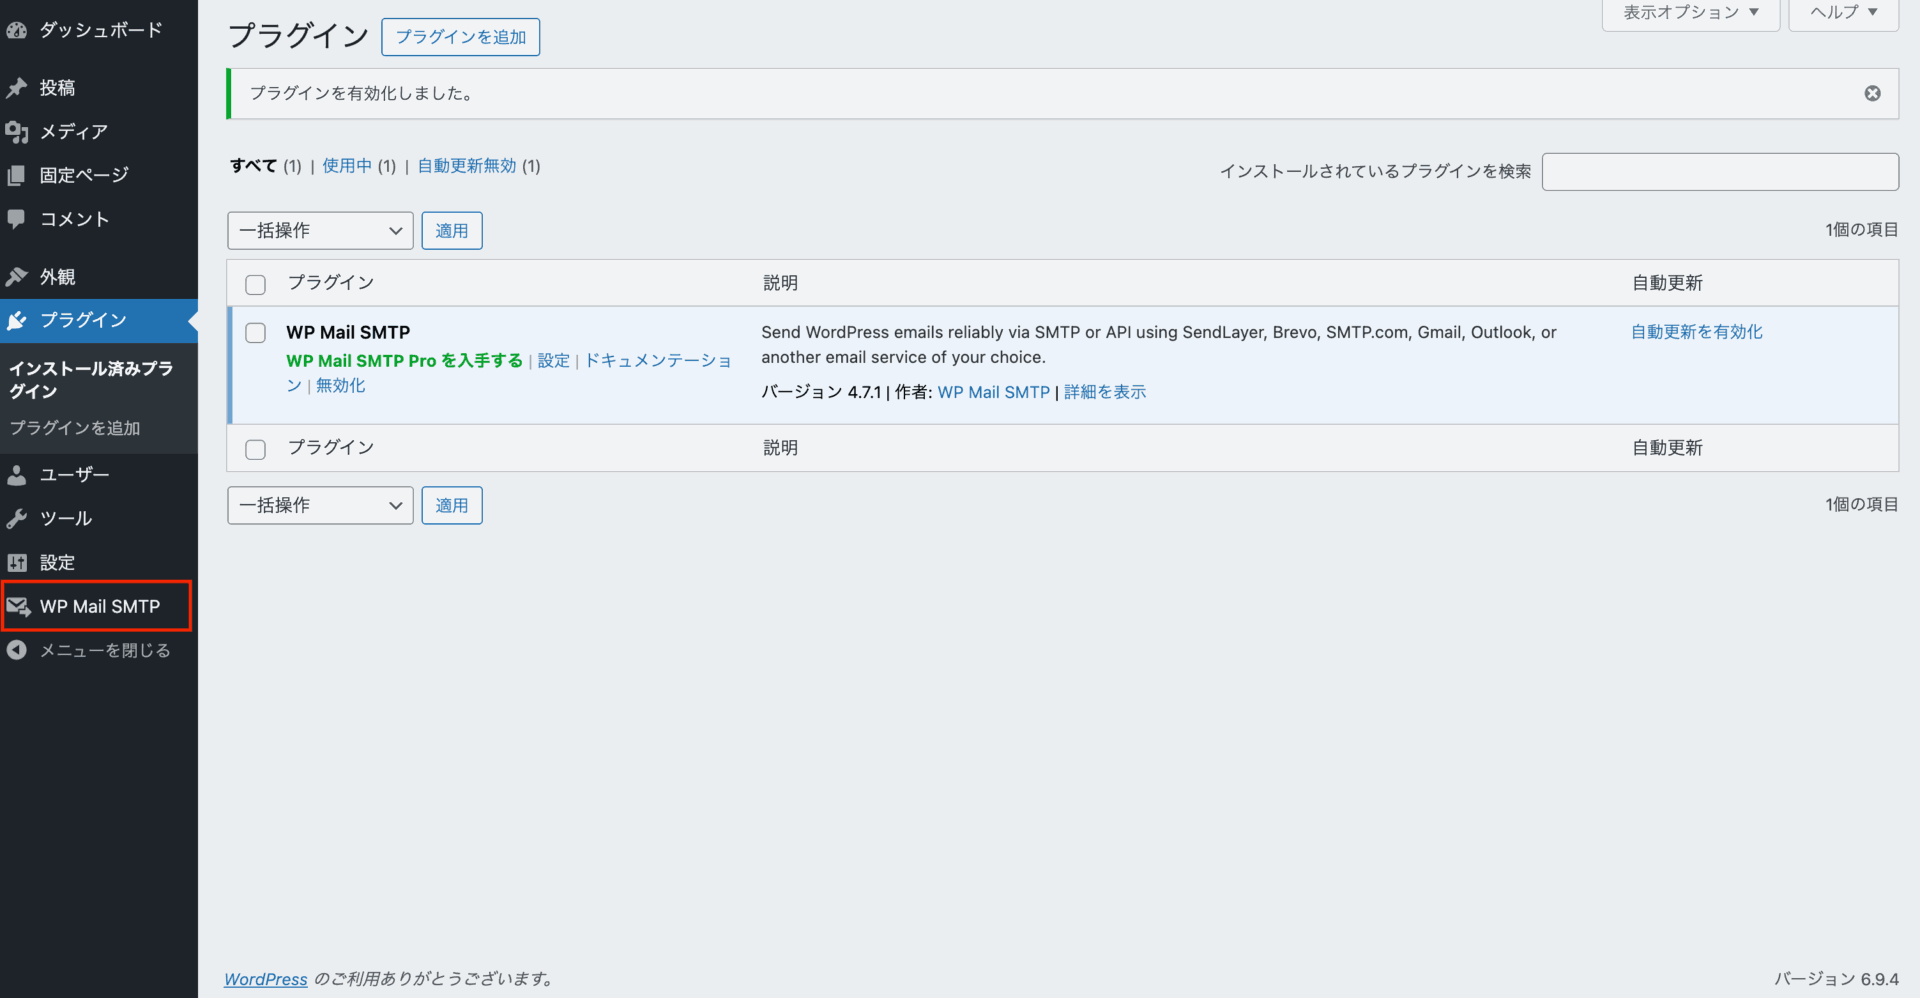Check the WP Mail SMTP plugin checkbox
This screenshot has height=998, width=1920.
point(256,333)
